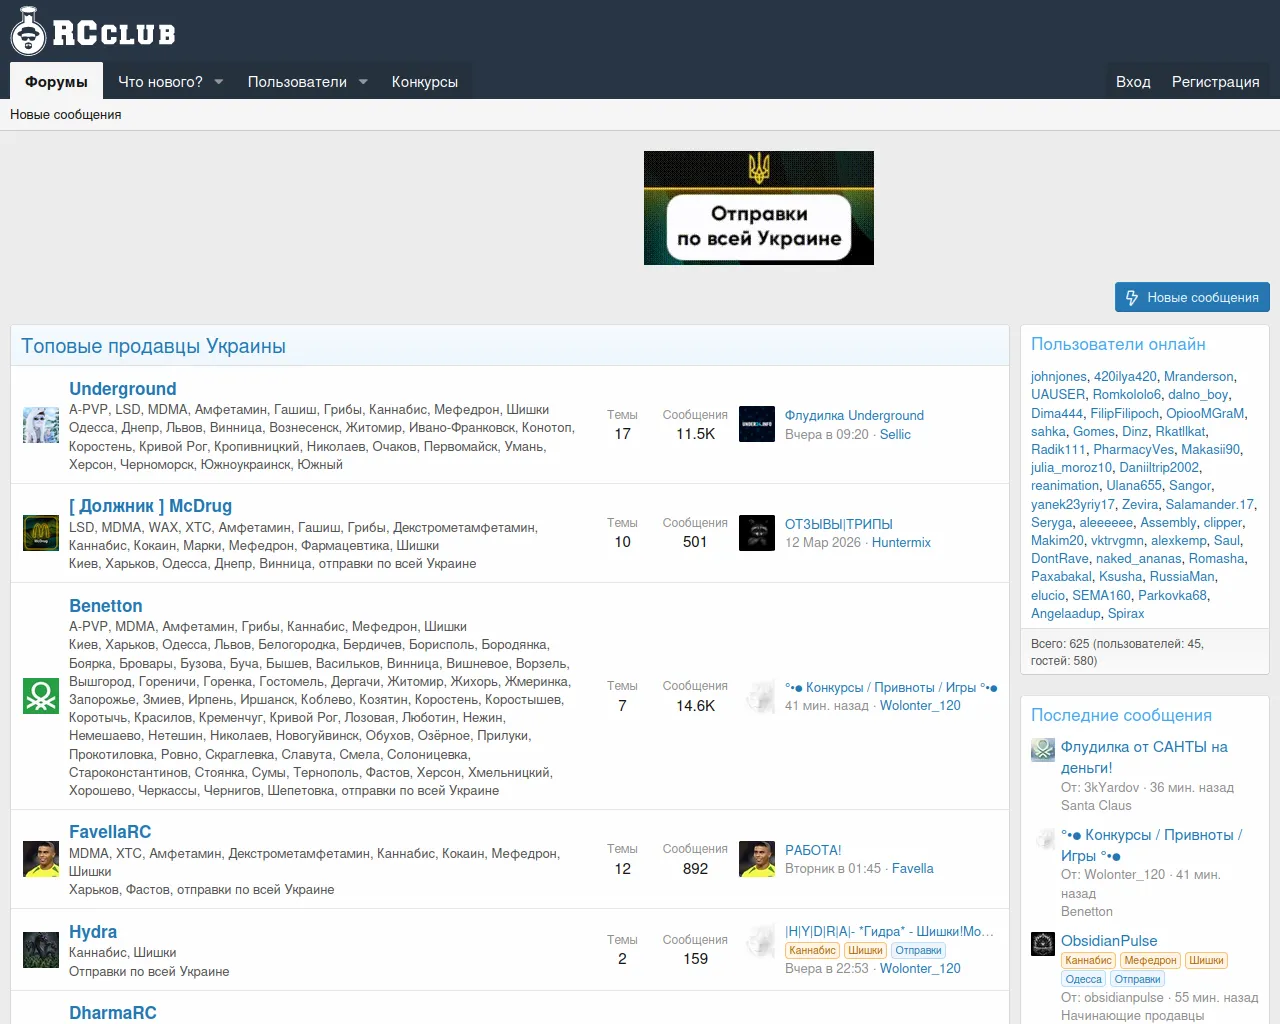1280x1024 pixels.
Task: Click the Отправки по всей Украине banner
Action: click(x=758, y=208)
